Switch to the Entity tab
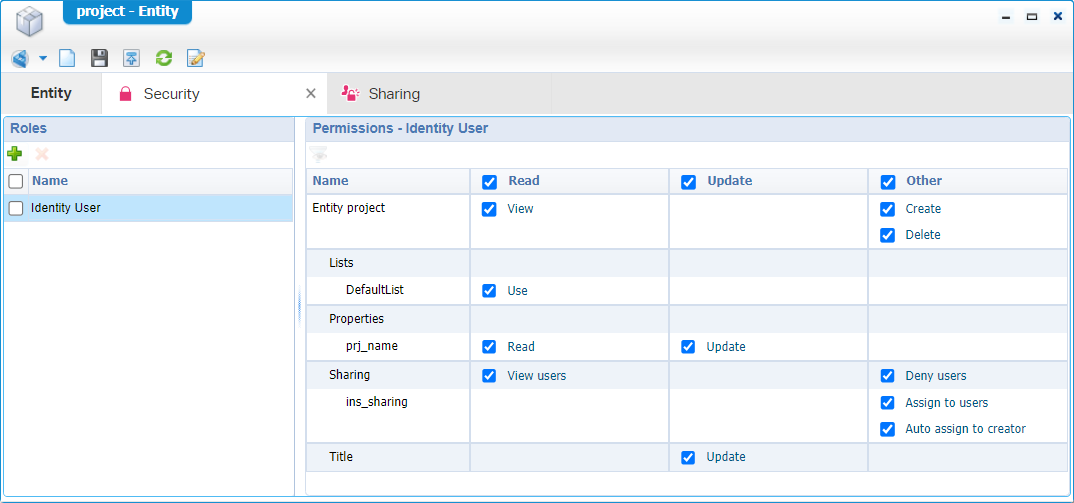This screenshot has width=1074, height=503. tap(51, 93)
